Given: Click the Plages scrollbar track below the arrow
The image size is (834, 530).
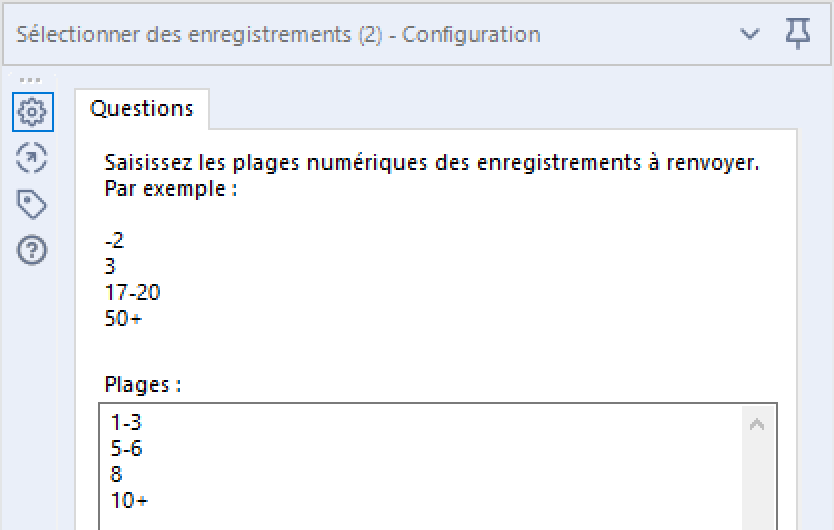Looking at the screenshot, I should pyautogui.click(x=757, y=485).
